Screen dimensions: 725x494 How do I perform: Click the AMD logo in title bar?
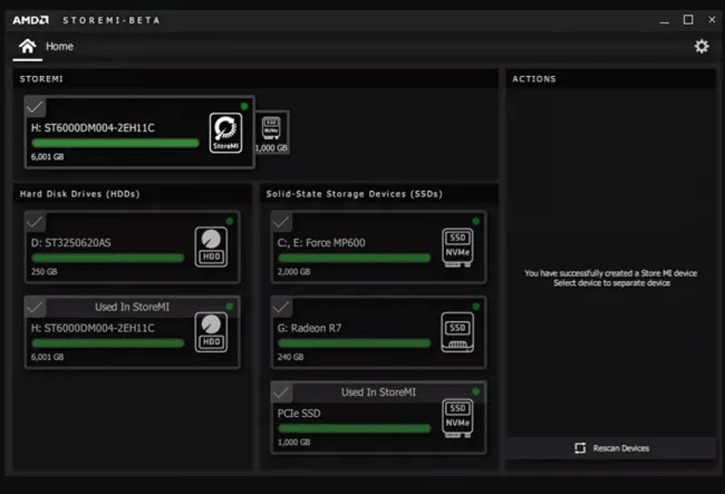(x=31, y=20)
